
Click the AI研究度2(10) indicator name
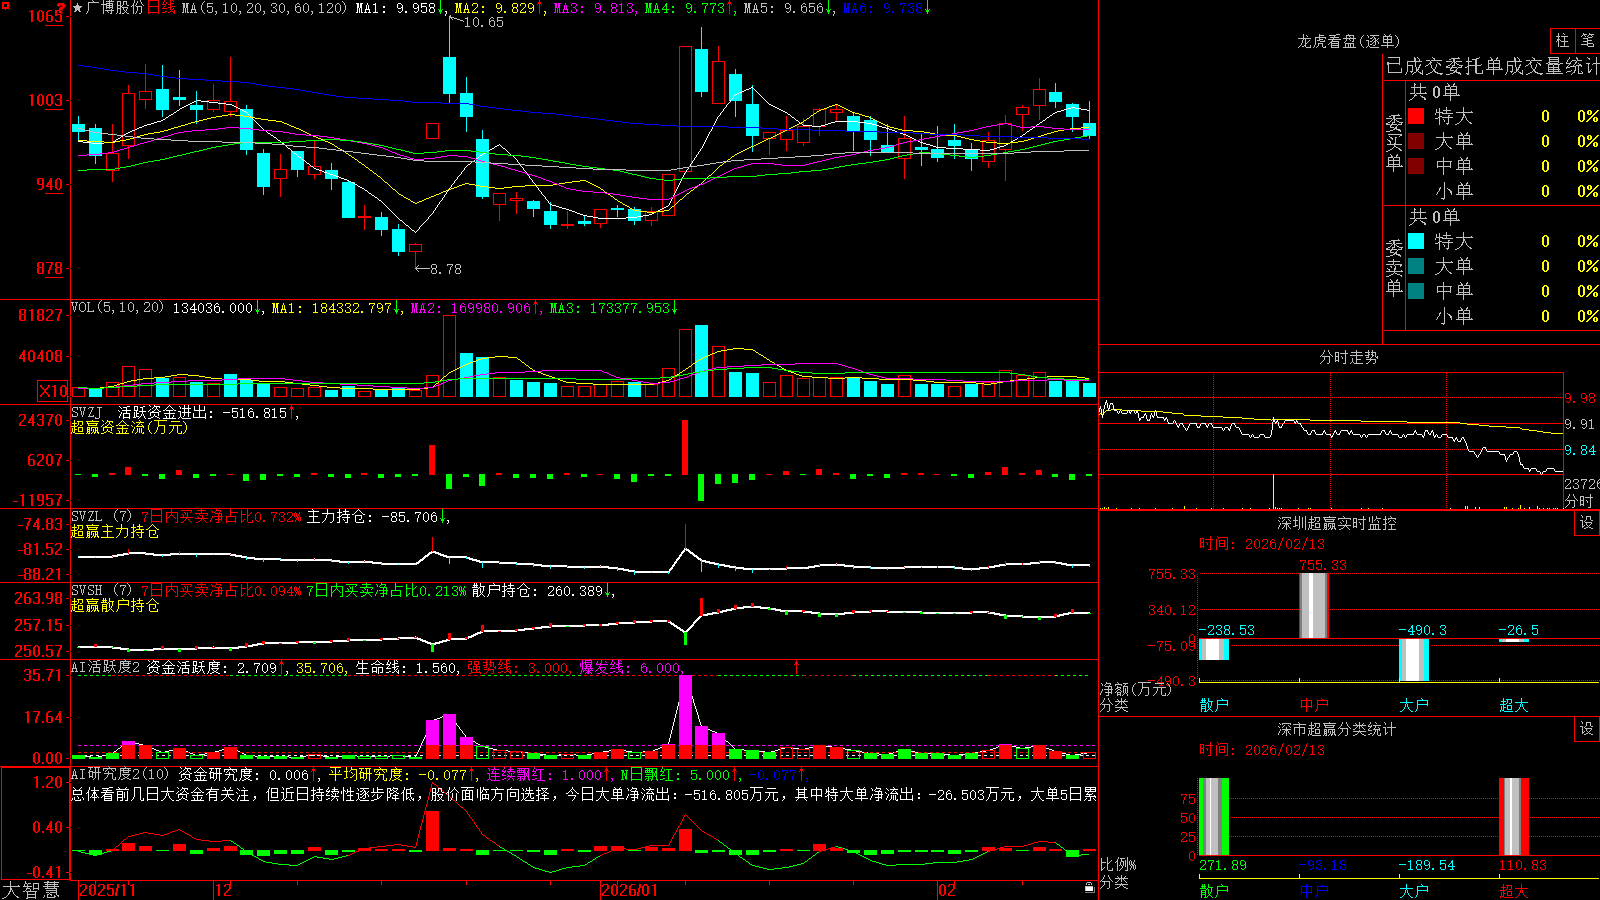(x=120, y=774)
